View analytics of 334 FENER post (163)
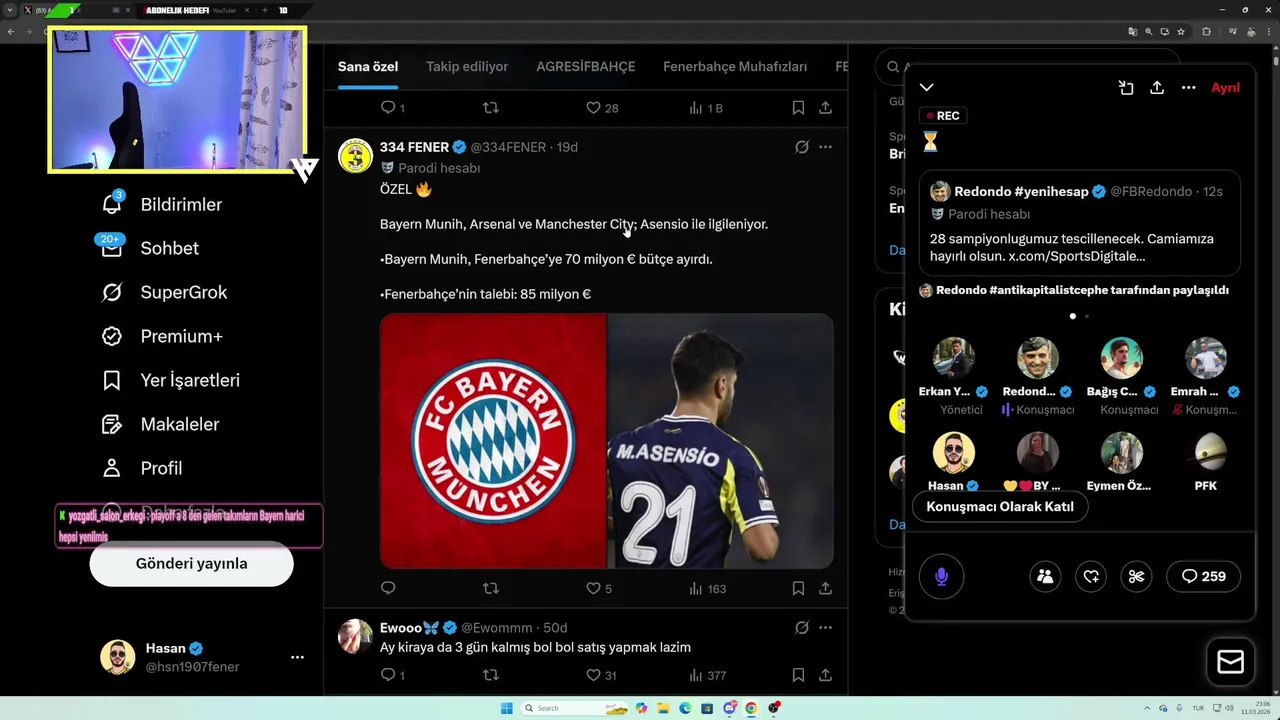1280x720 pixels. click(707, 588)
